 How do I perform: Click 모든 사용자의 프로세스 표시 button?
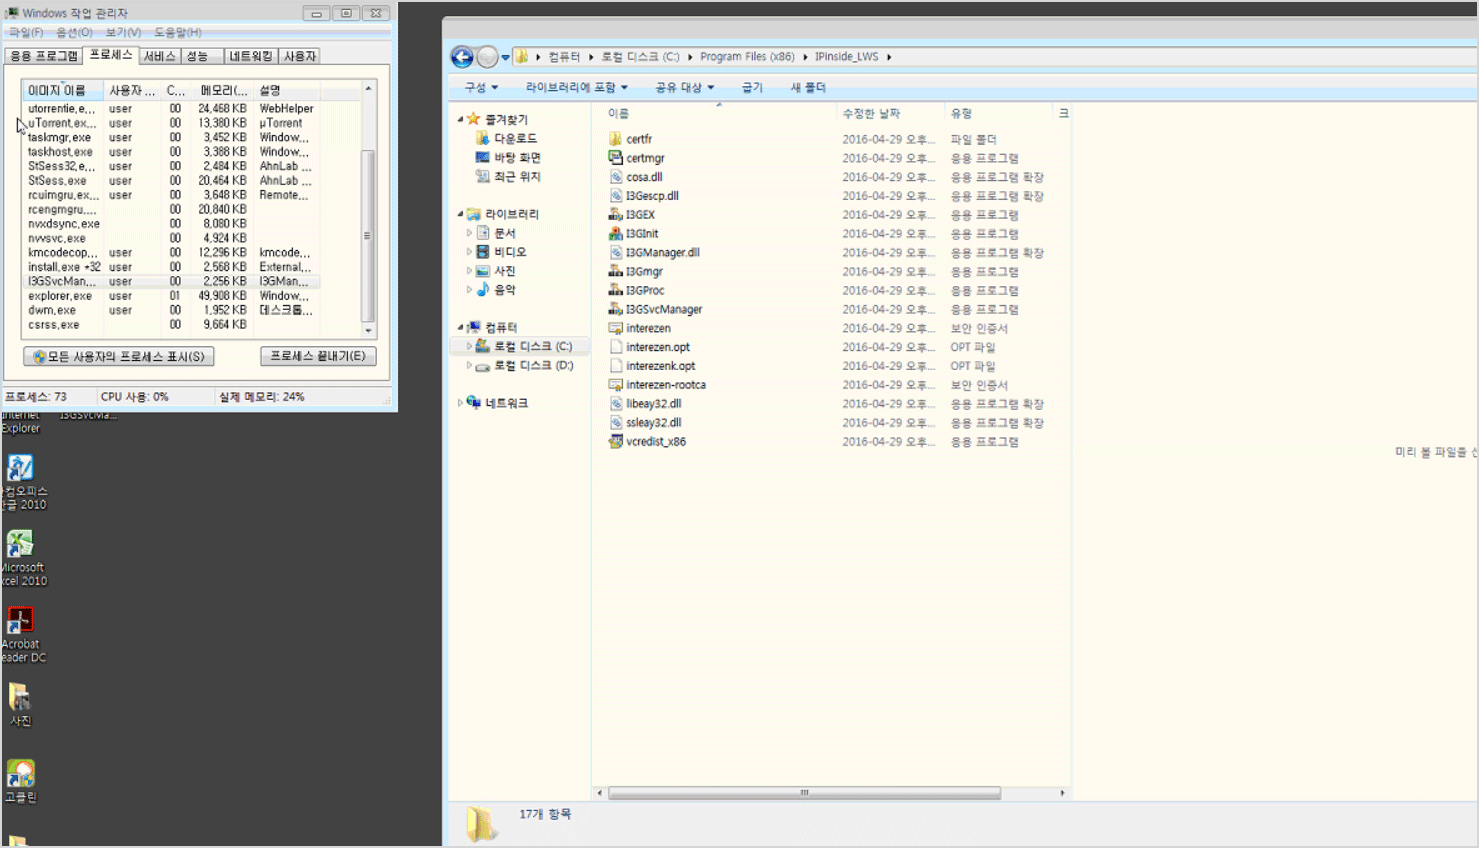pyautogui.click(x=119, y=356)
